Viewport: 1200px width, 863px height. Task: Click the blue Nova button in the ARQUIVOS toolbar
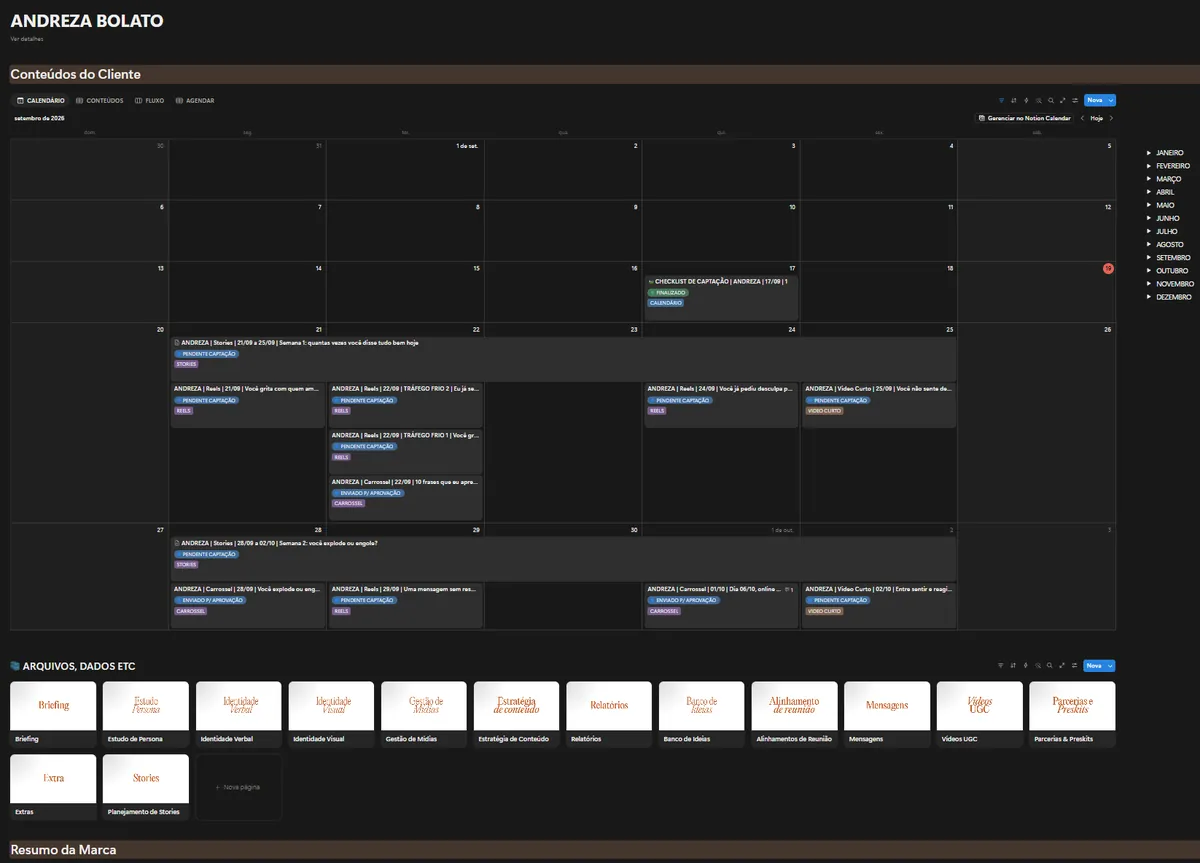(1095, 665)
